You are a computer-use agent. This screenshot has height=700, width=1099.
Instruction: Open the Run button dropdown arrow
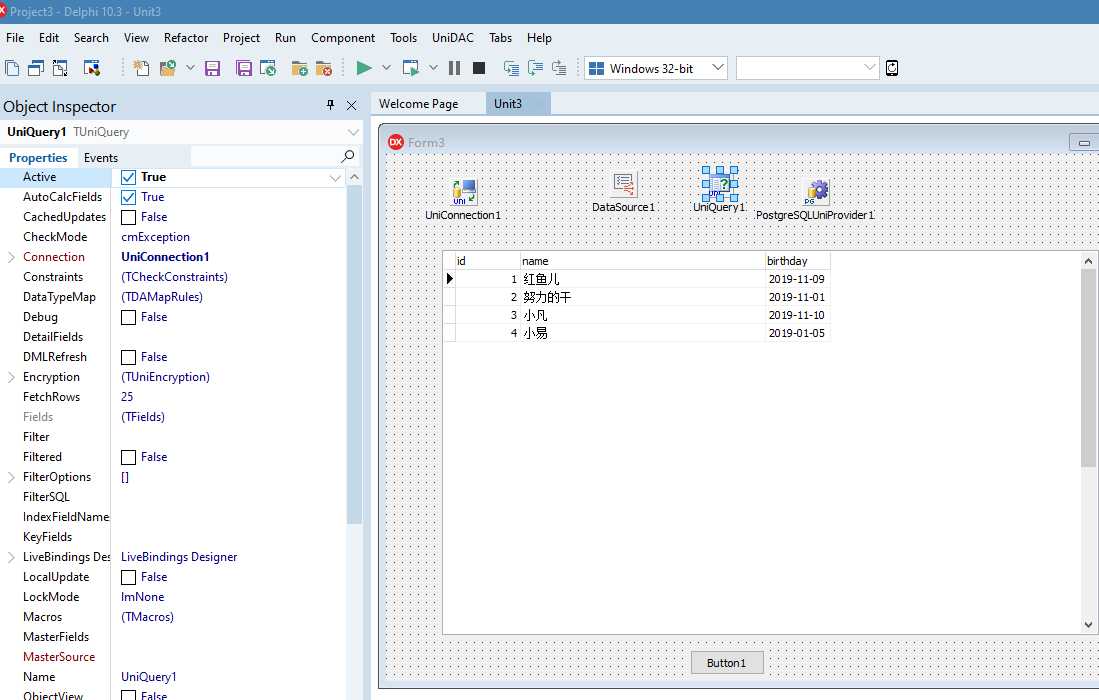385,68
